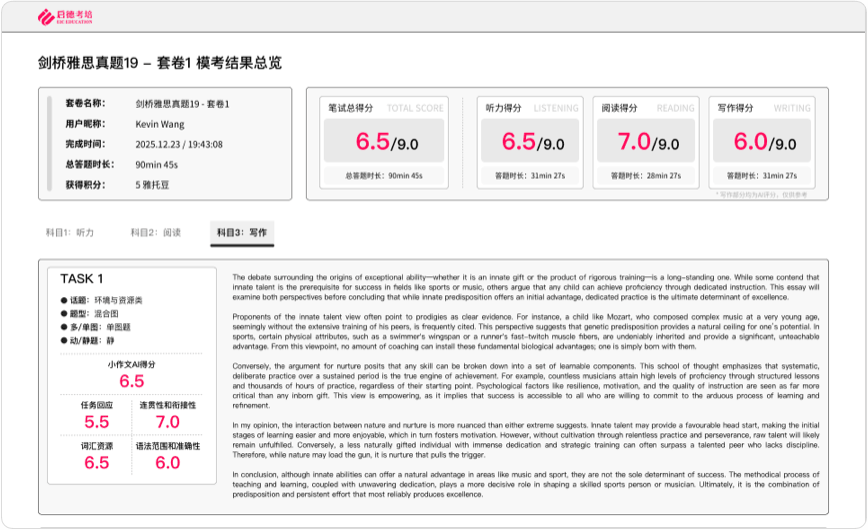Click the 连贯性和衔接性 7.0 score
868x530 pixels.
(168, 422)
